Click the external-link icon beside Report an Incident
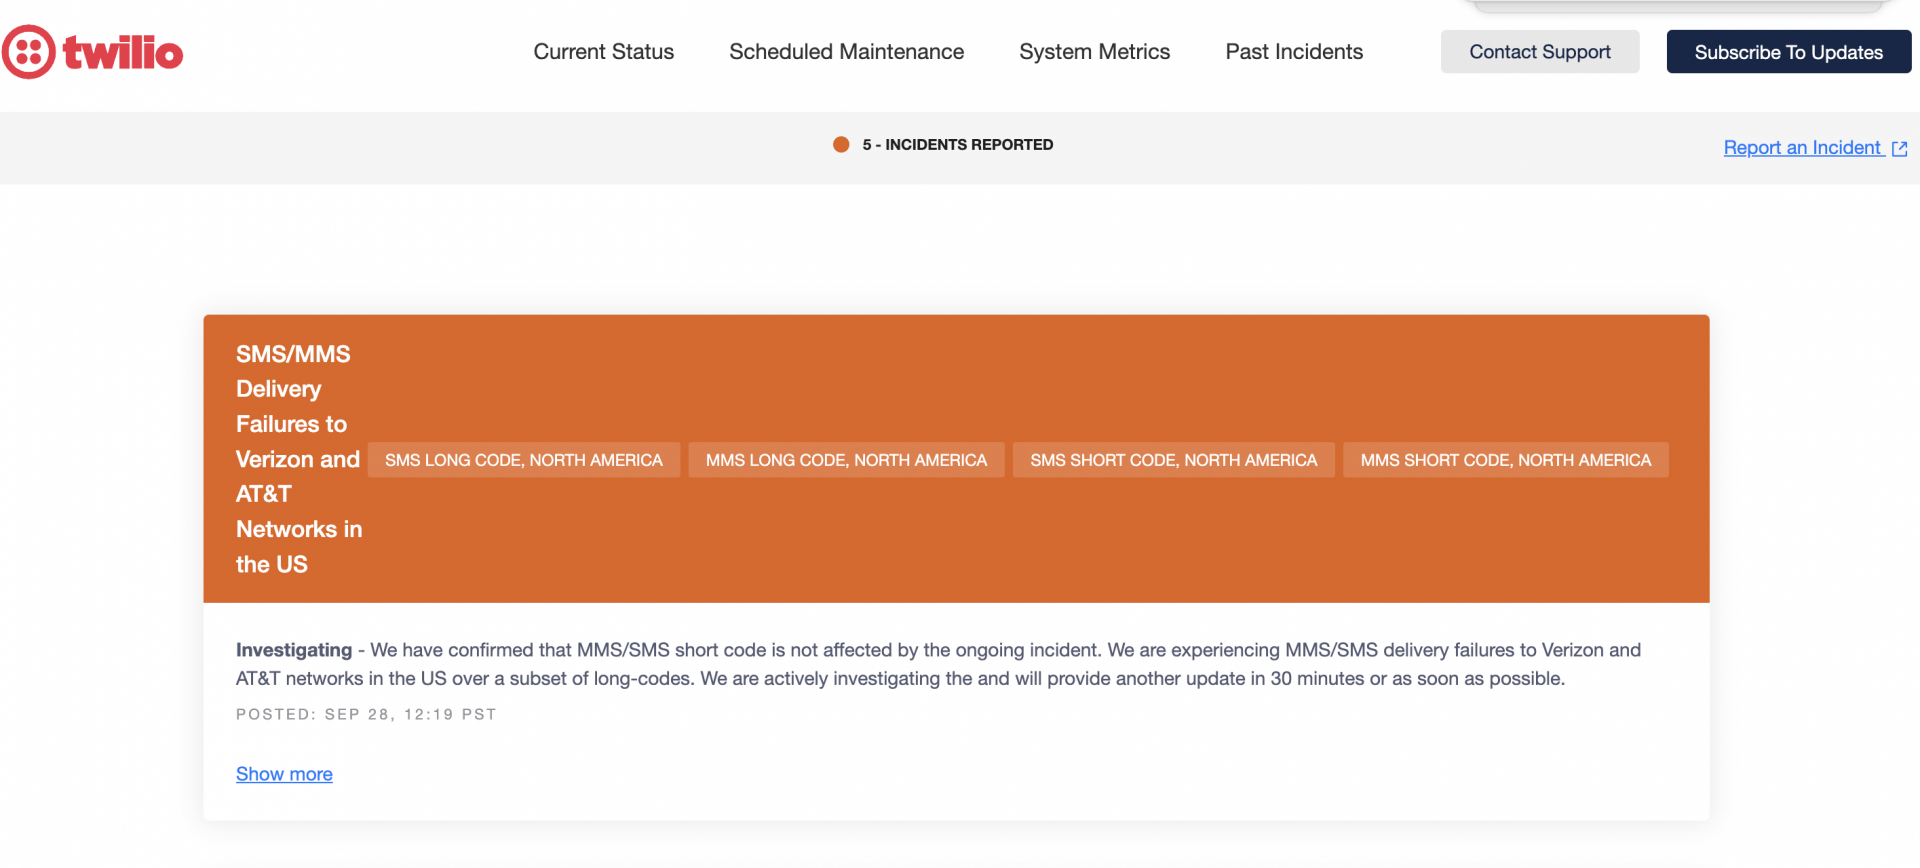Image resolution: width=1920 pixels, height=868 pixels. coord(1899,148)
